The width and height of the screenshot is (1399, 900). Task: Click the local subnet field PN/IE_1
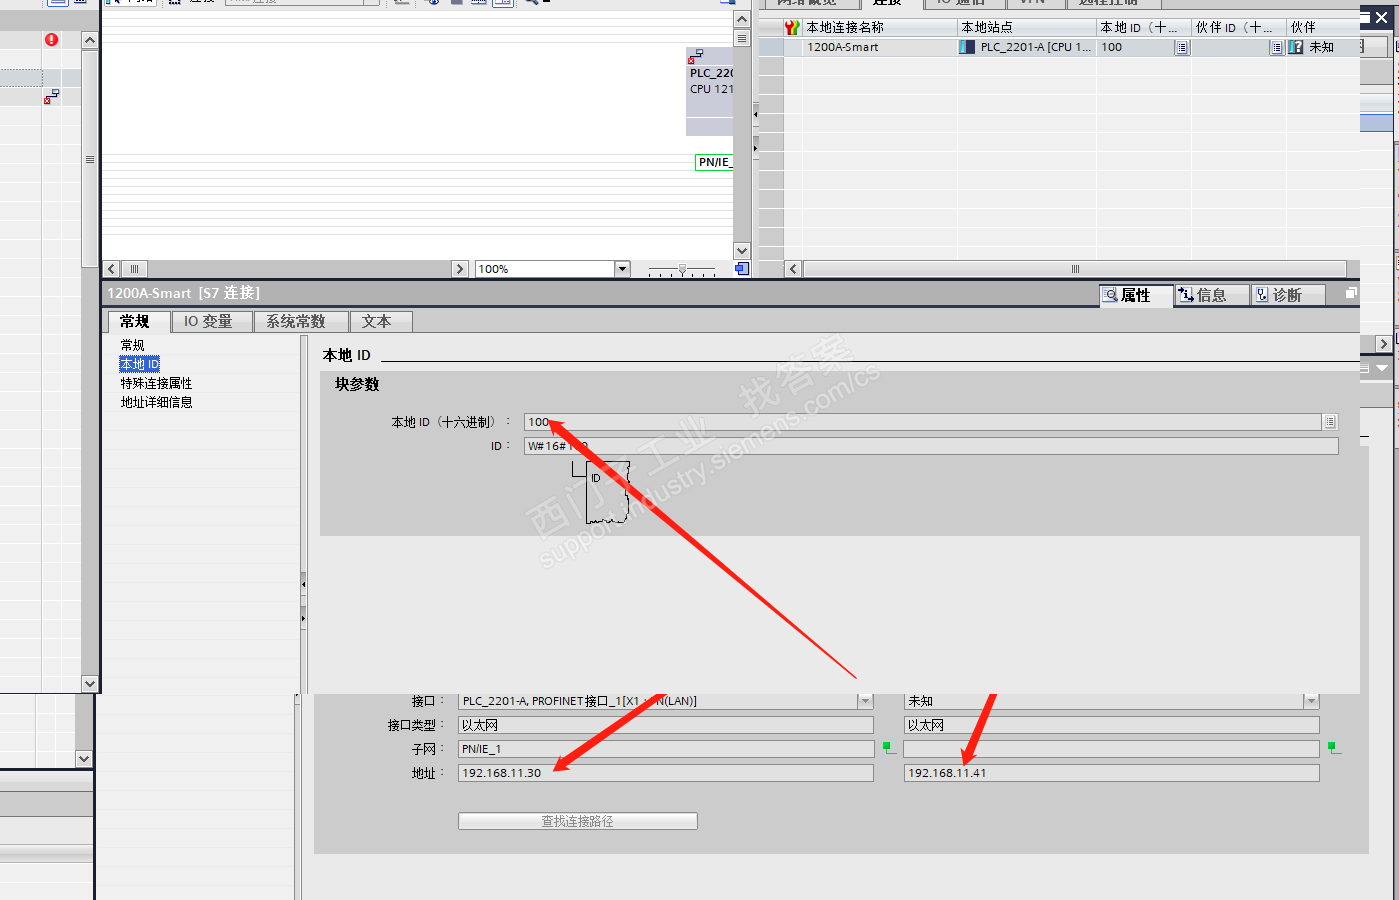coord(666,749)
